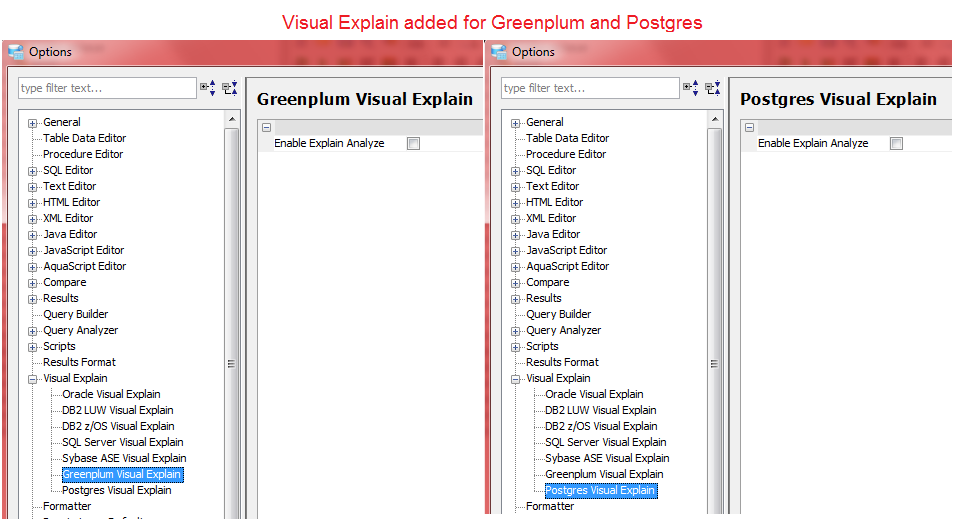
Task: Select highlighted Greenplum Visual Explain in left tree
Action: 122,474
